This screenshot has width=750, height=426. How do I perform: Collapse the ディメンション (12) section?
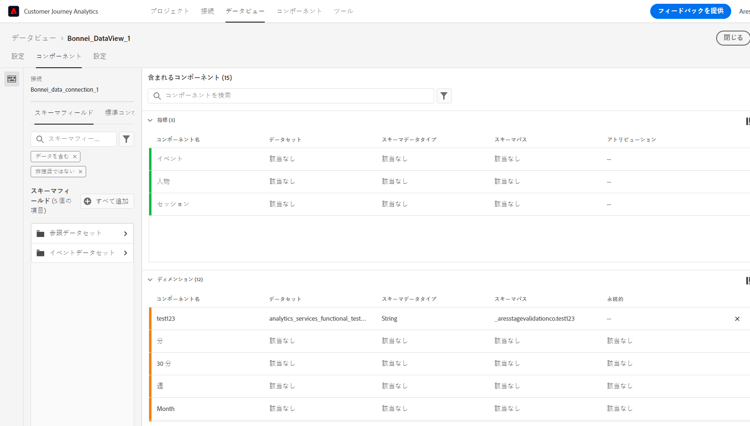150,279
